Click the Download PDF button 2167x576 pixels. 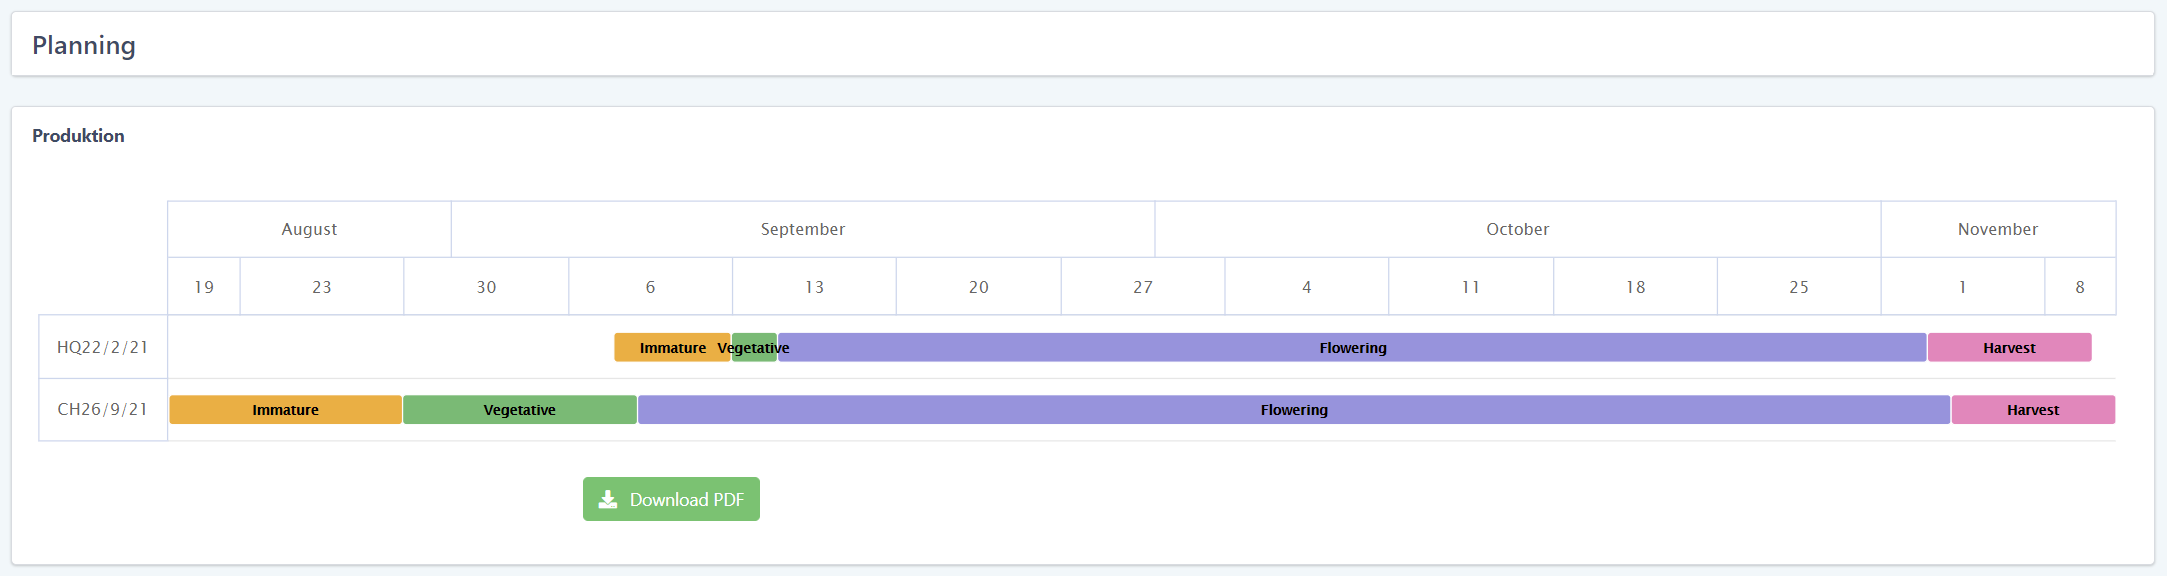pyautogui.click(x=671, y=499)
